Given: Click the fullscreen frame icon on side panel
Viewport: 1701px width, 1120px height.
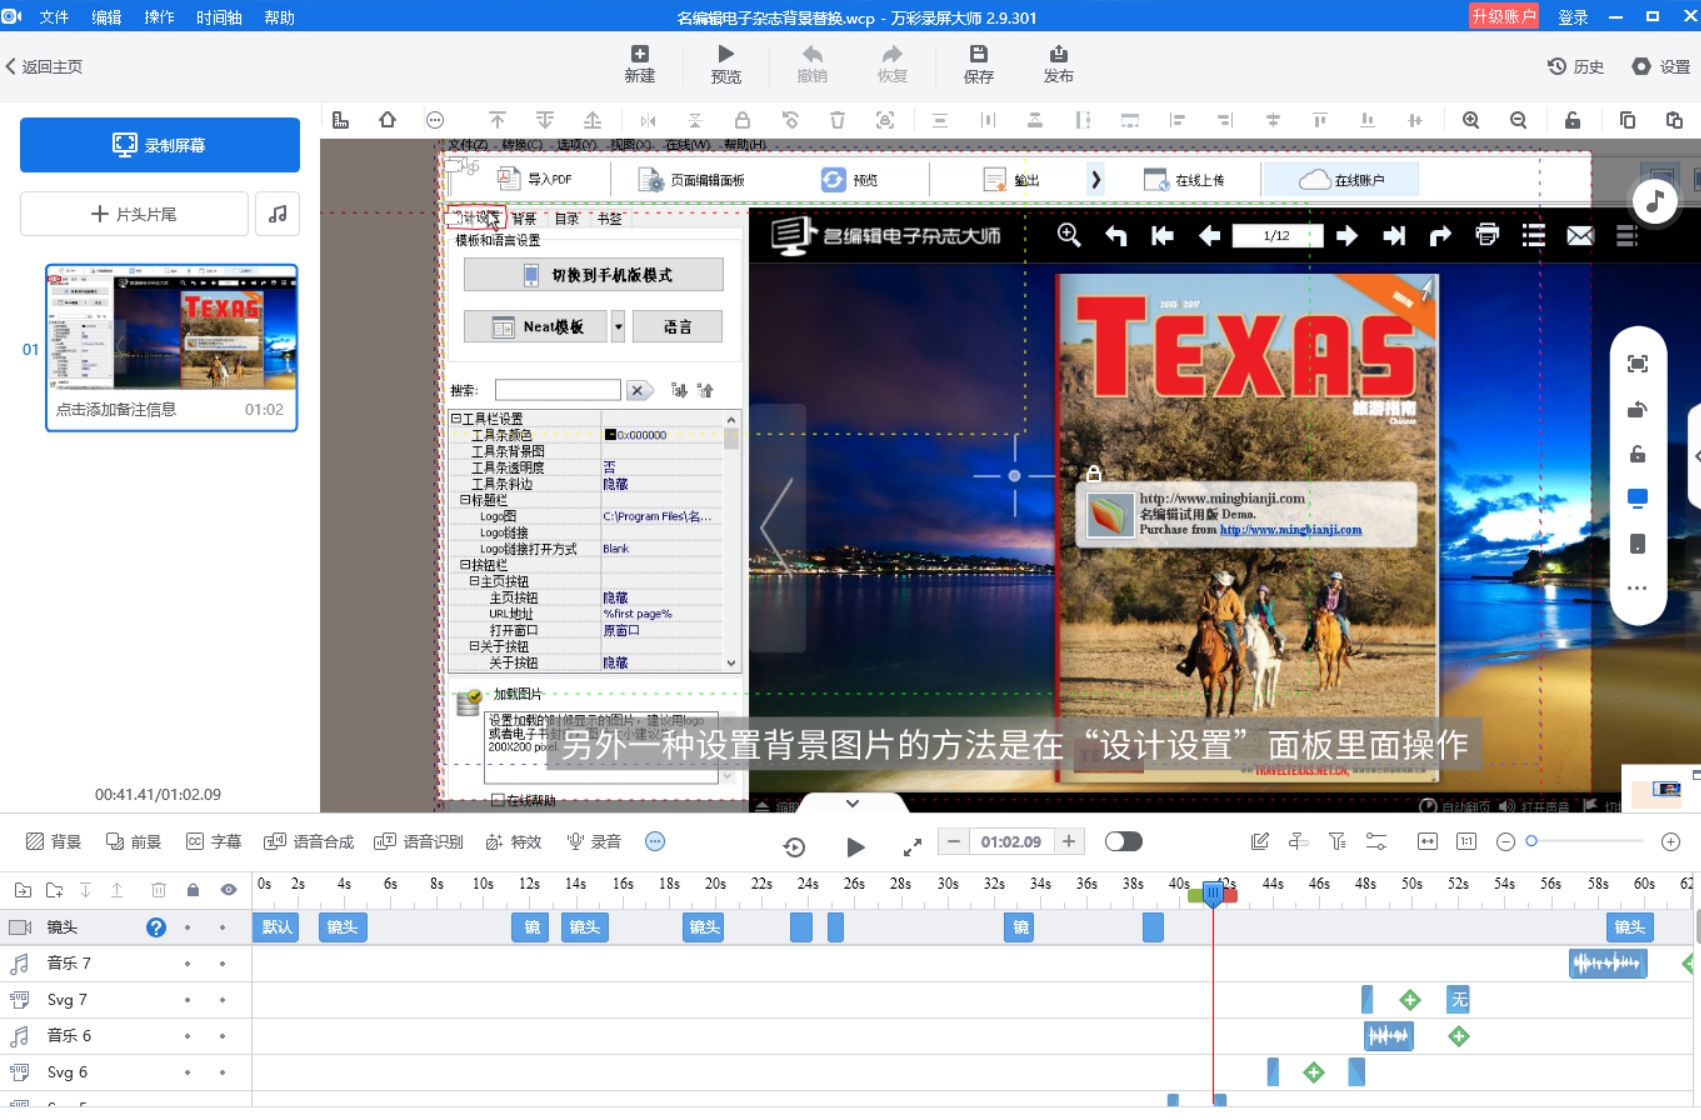Looking at the screenshot, I should tap(1637, 364).
